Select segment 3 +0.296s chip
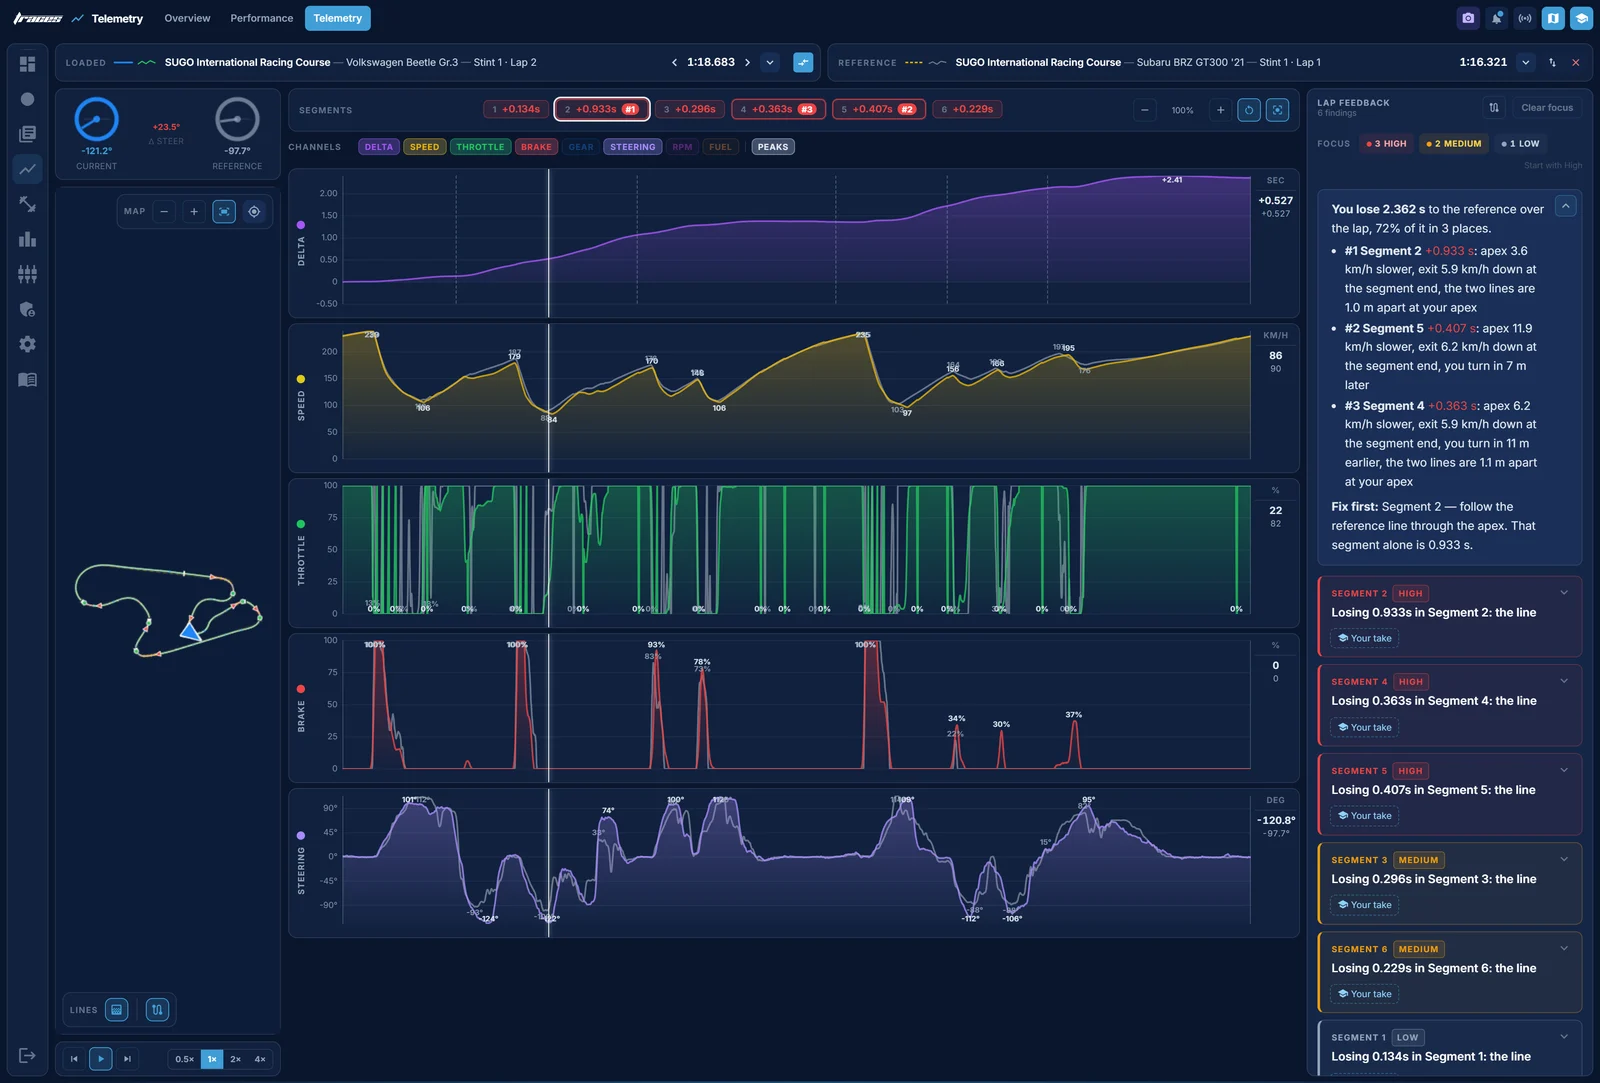The height and width of the screenshot is (1083, 1600). (690, 109)
